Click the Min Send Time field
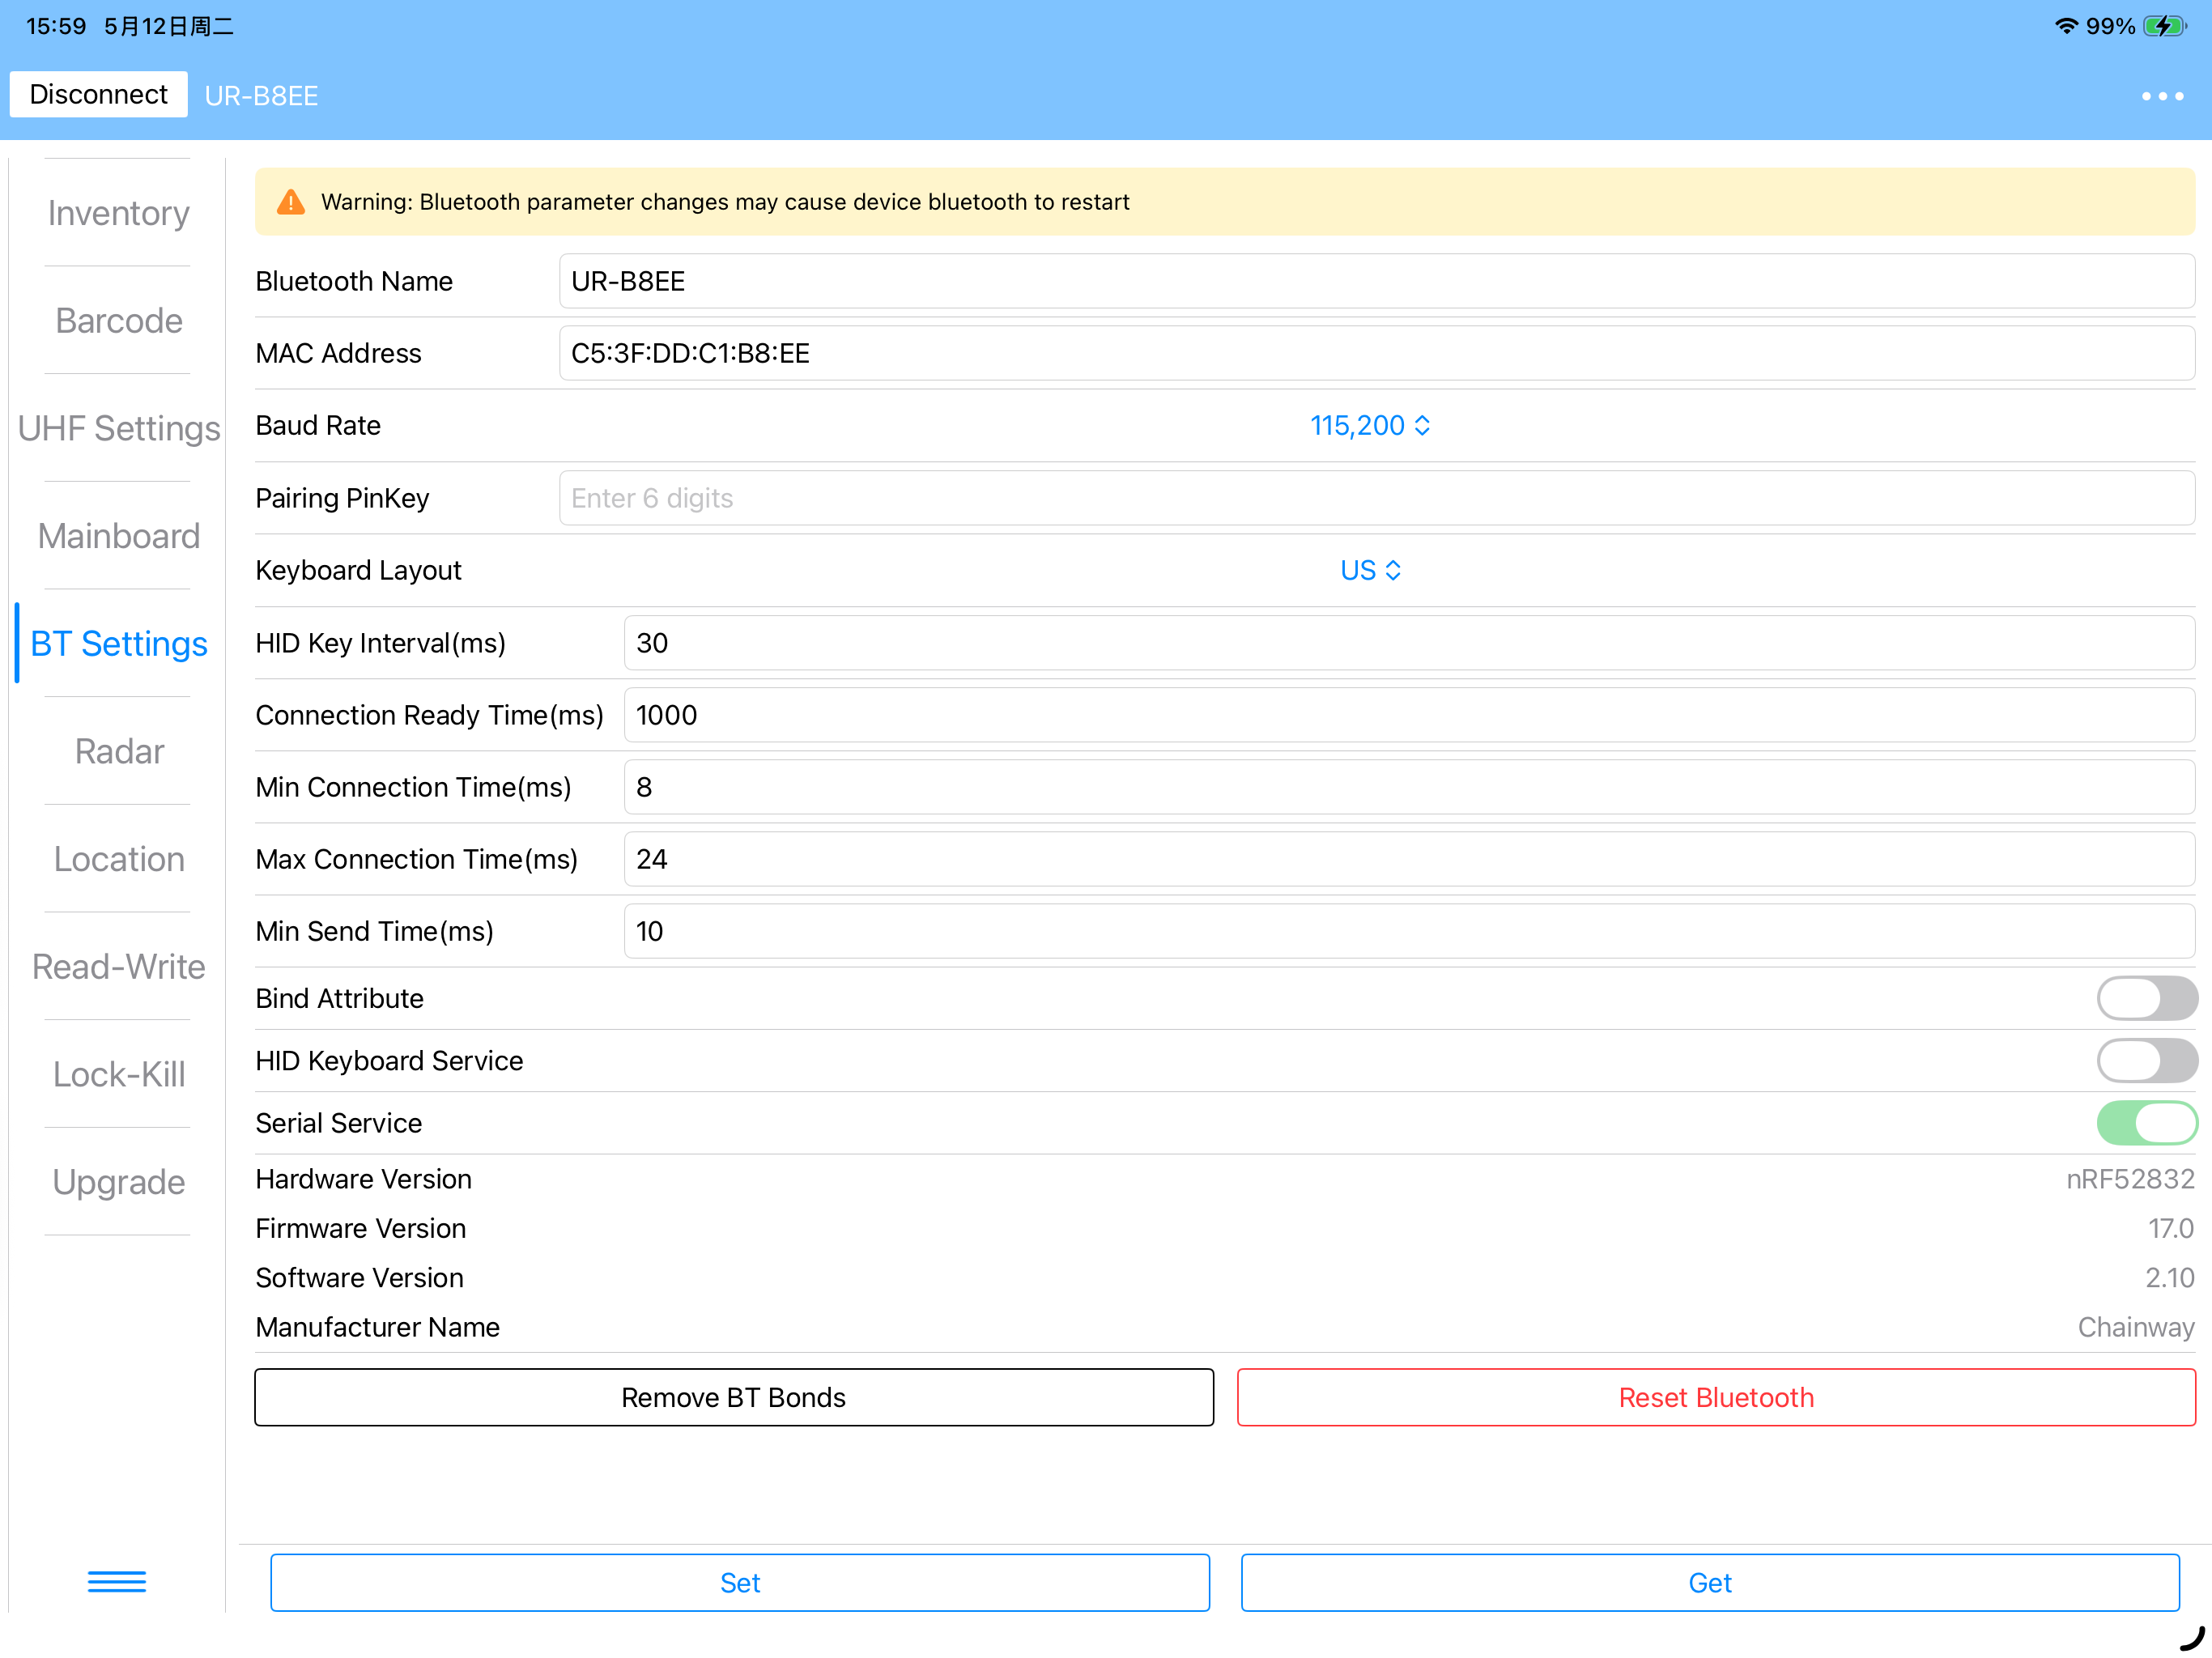Image resolution: width=2212 pixels, height=1658 pixels. 1409,931
